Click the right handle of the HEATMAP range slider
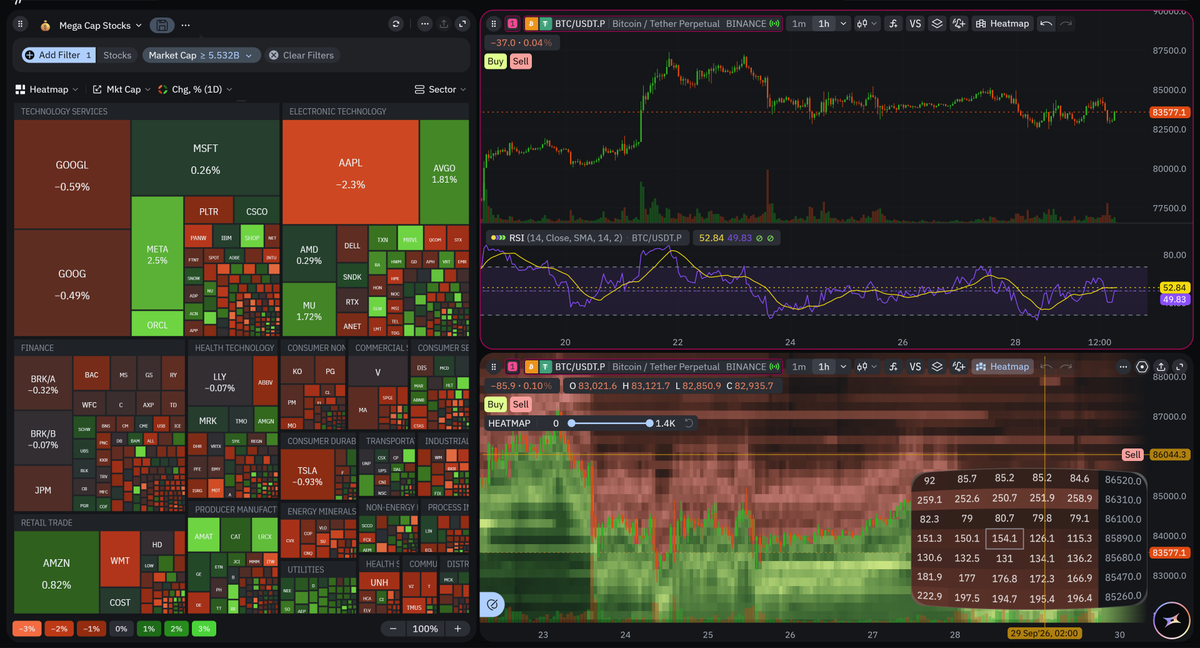The image size is (1200, 648). [x=650, y=423]
